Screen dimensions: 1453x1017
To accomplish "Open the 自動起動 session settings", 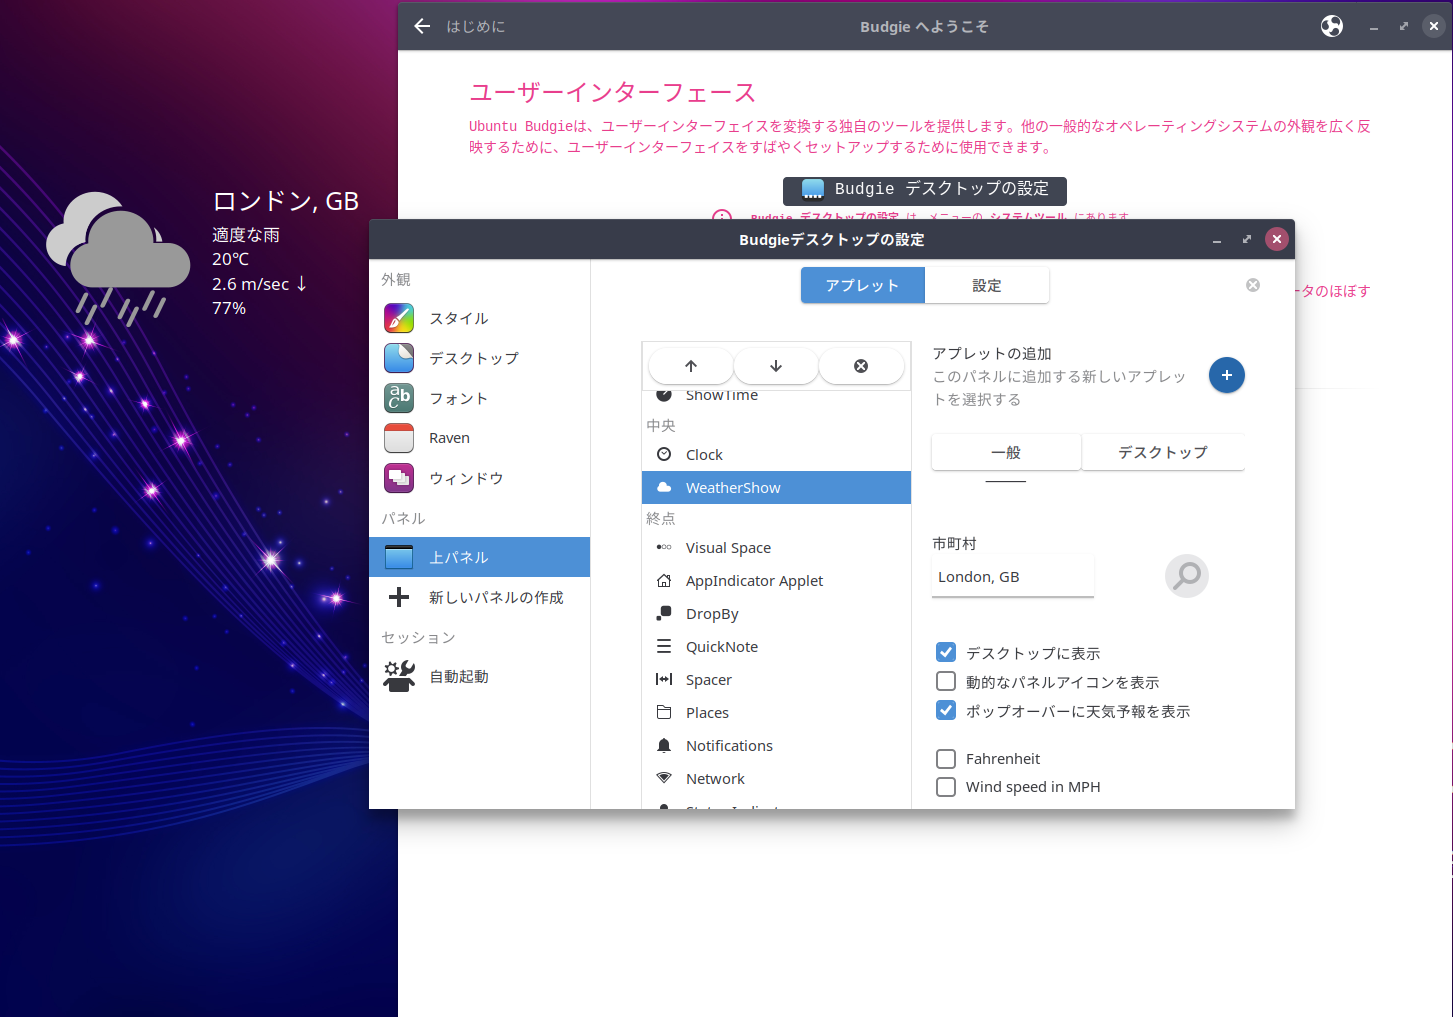I will tap(479, 677).
